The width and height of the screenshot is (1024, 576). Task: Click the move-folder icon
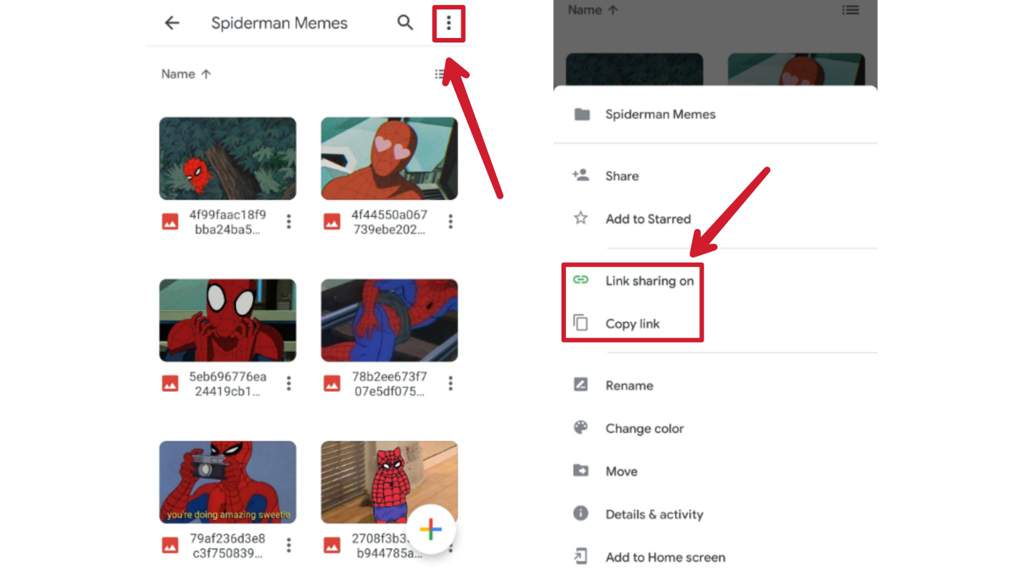581,470
